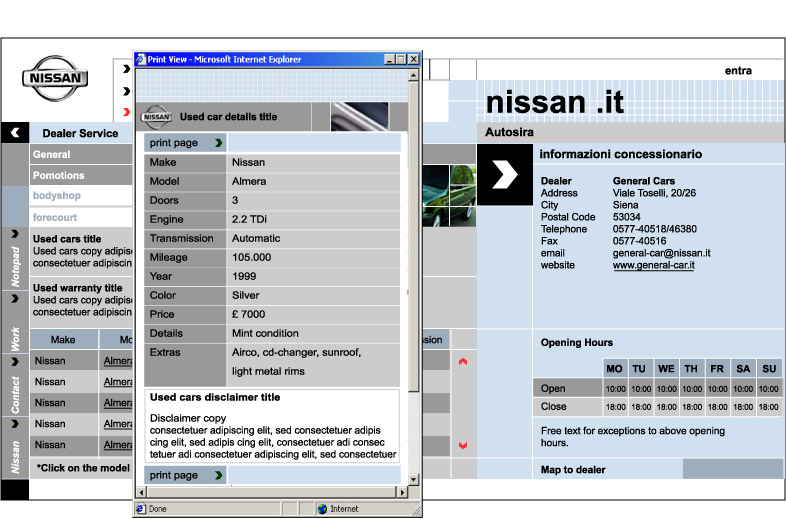Click the Make column header in cars table
Image resolution: width=786 pixels, height=519 pixels.
(63, 339)
